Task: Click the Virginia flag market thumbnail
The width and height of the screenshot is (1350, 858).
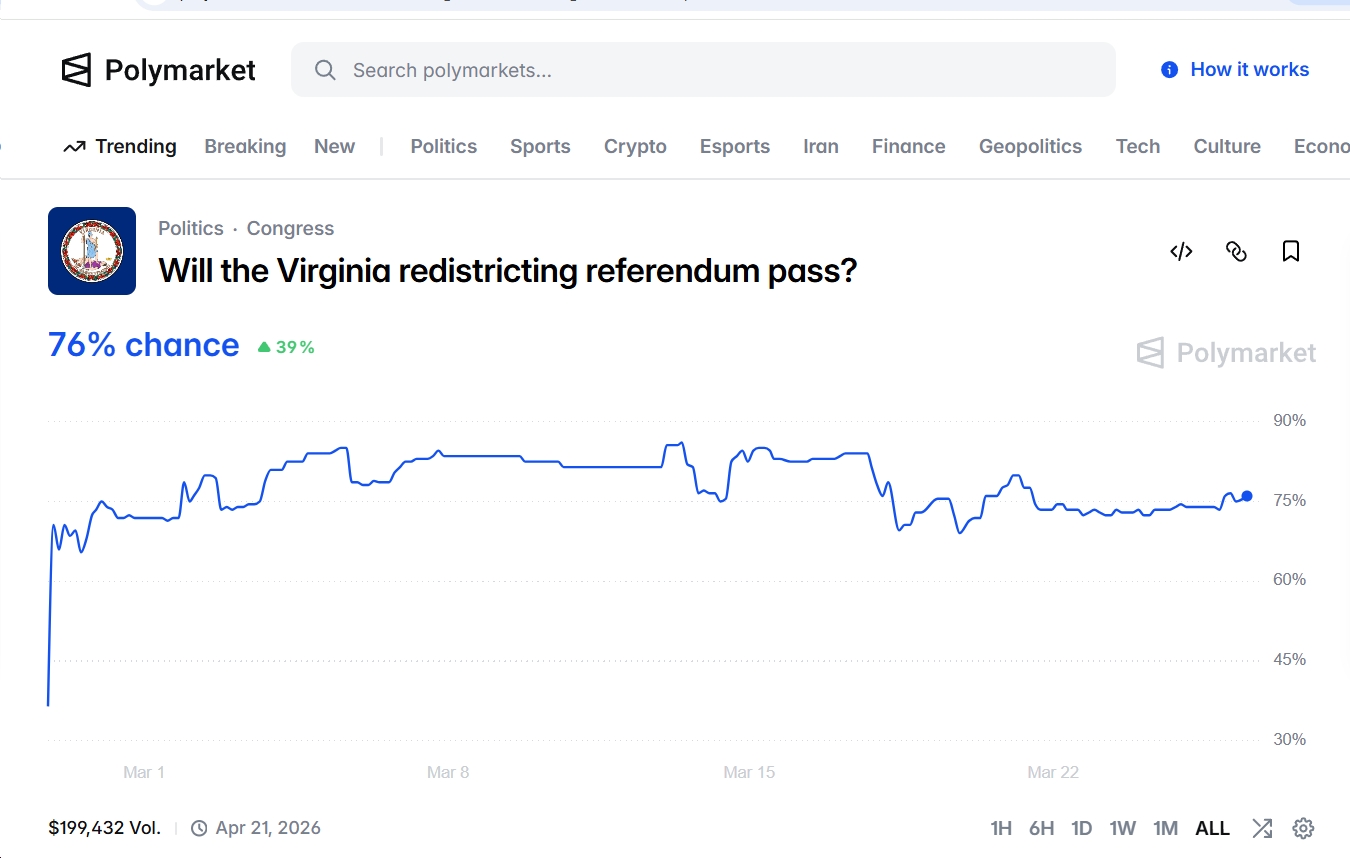Action: [x=92, y=251]
